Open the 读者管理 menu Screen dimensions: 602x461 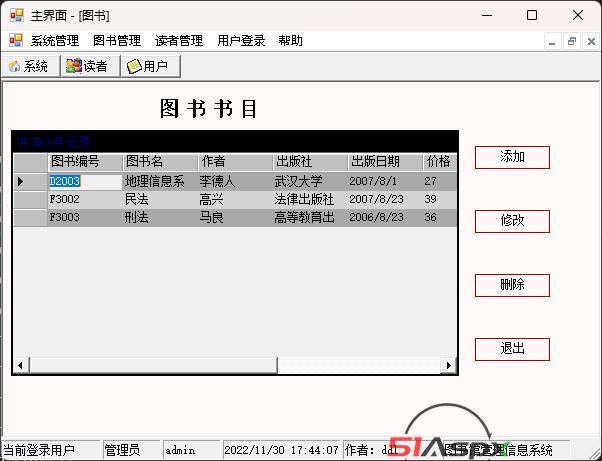coord(179,41)
